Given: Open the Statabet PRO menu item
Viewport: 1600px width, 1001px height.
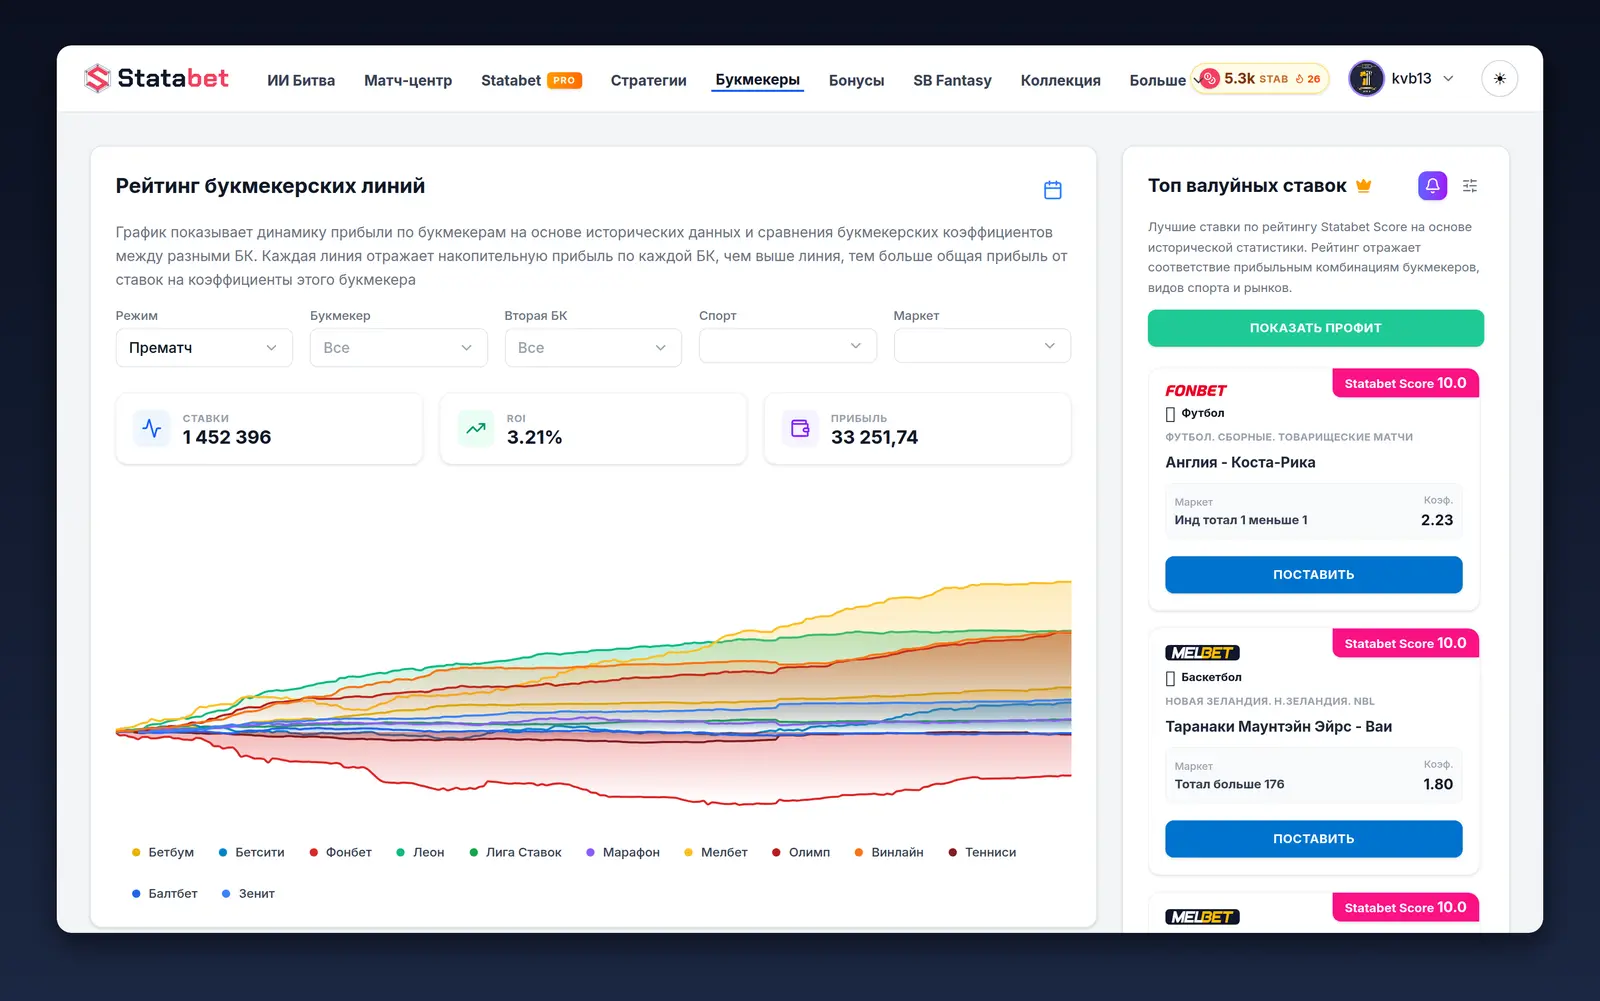Looking at the screenshot, I should click(531, 80).
